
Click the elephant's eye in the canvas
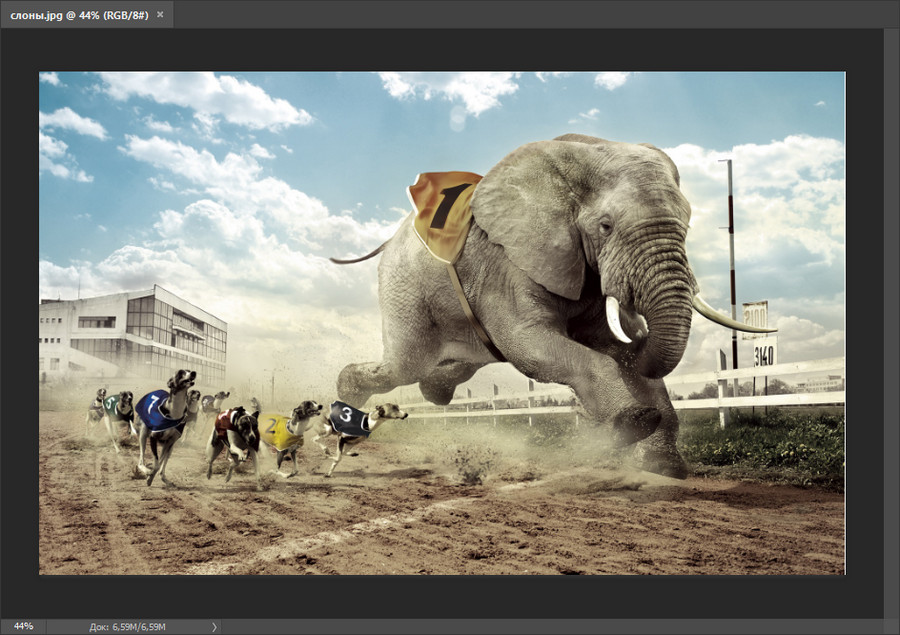[604, 228]
